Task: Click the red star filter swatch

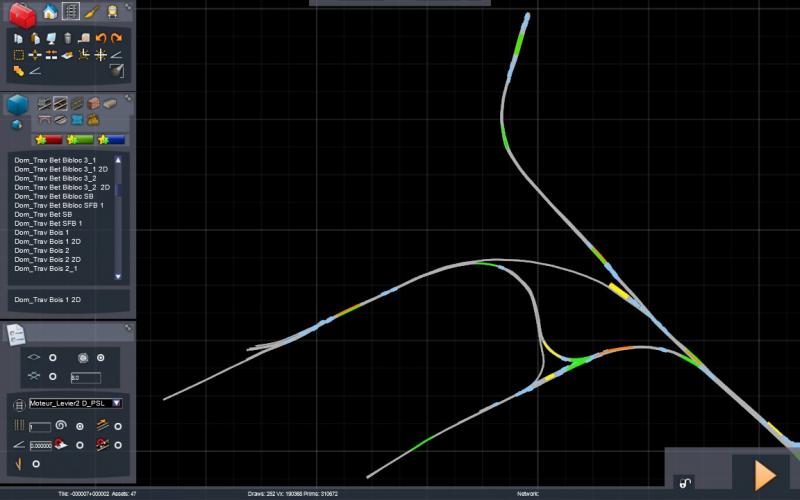Action: pyautogui.click(x=48, y=139)
